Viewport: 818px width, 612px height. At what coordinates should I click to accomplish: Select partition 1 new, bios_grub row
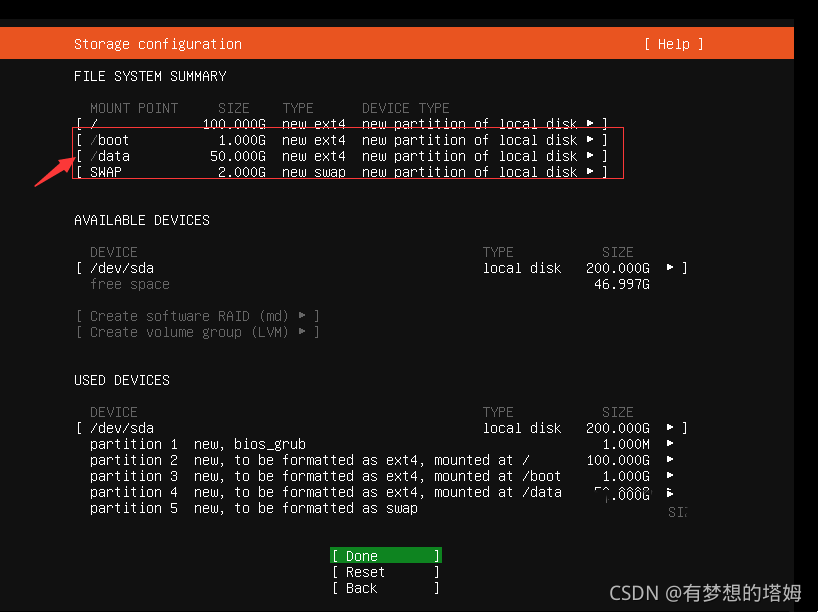coord(382,444)
